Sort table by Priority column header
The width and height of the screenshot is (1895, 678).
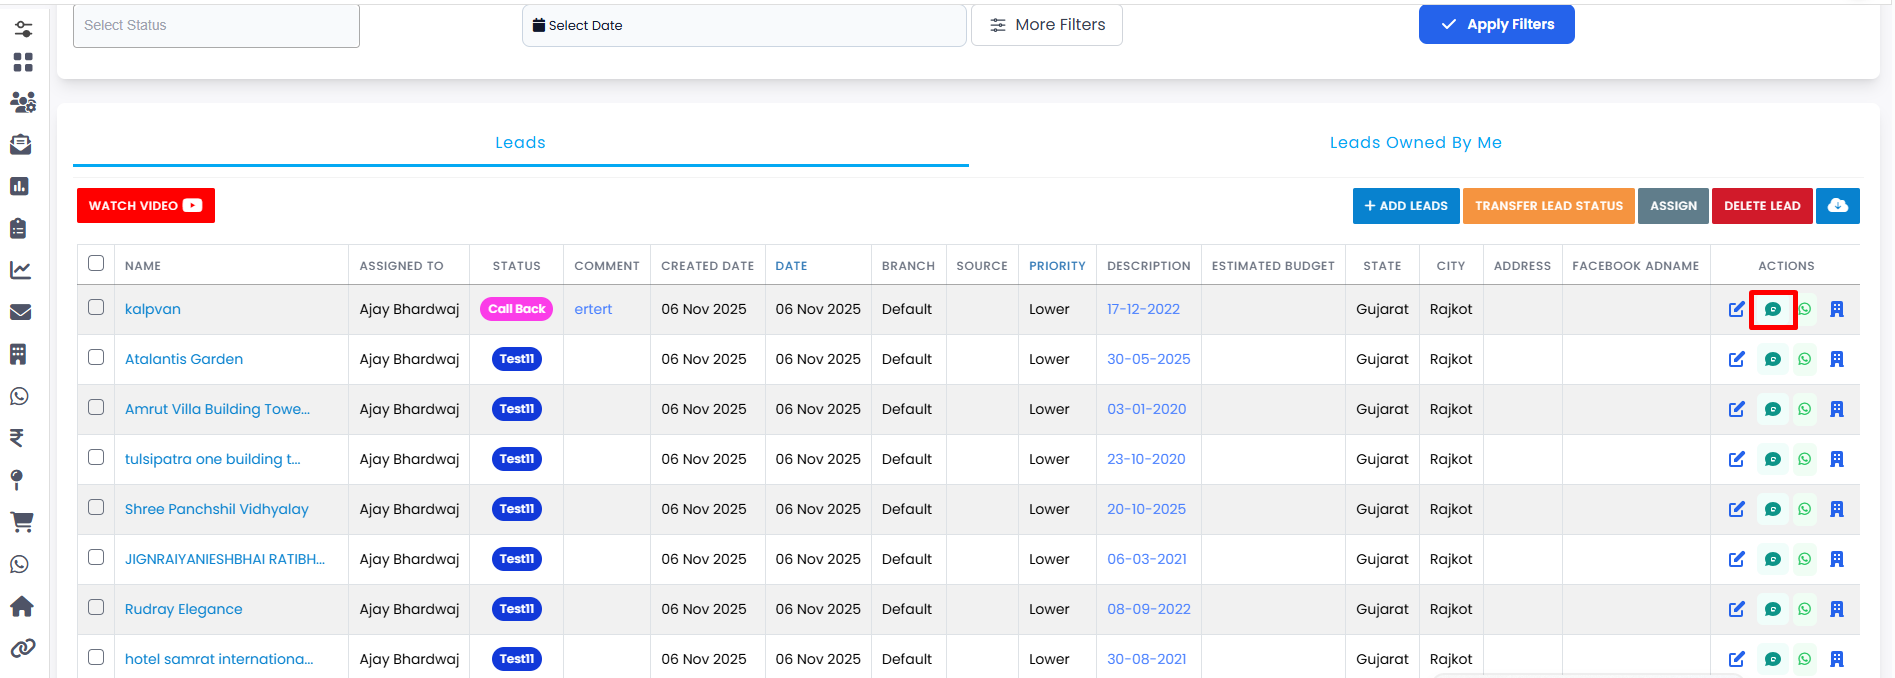[x=1056, y=266]
